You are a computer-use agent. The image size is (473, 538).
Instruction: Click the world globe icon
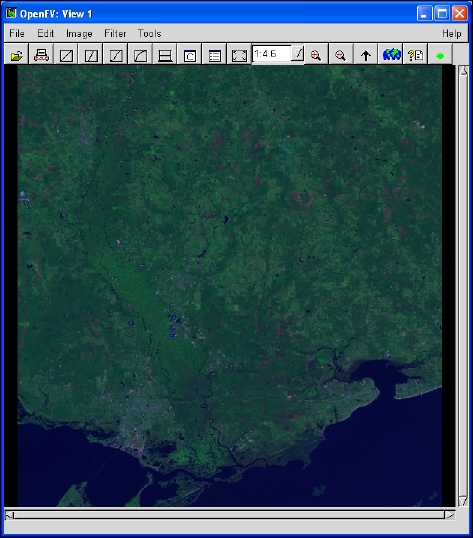coord(391,55)
